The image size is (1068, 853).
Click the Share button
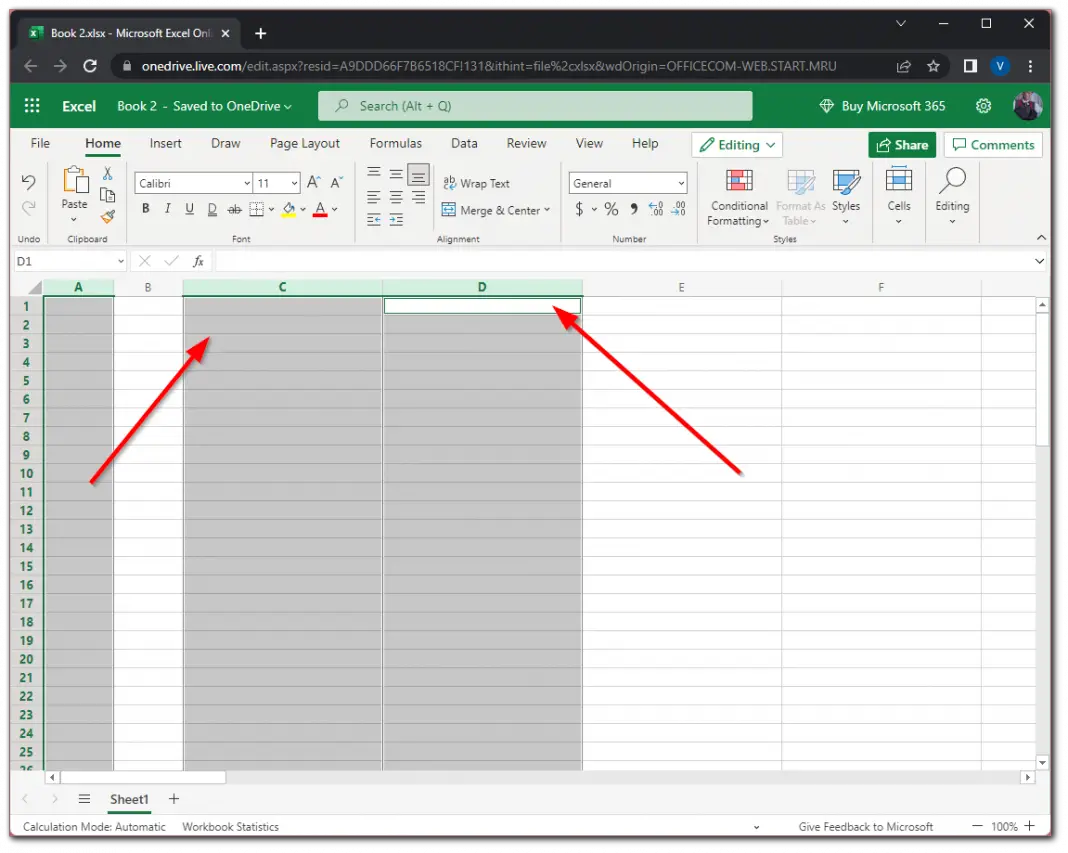coord(901,144)
